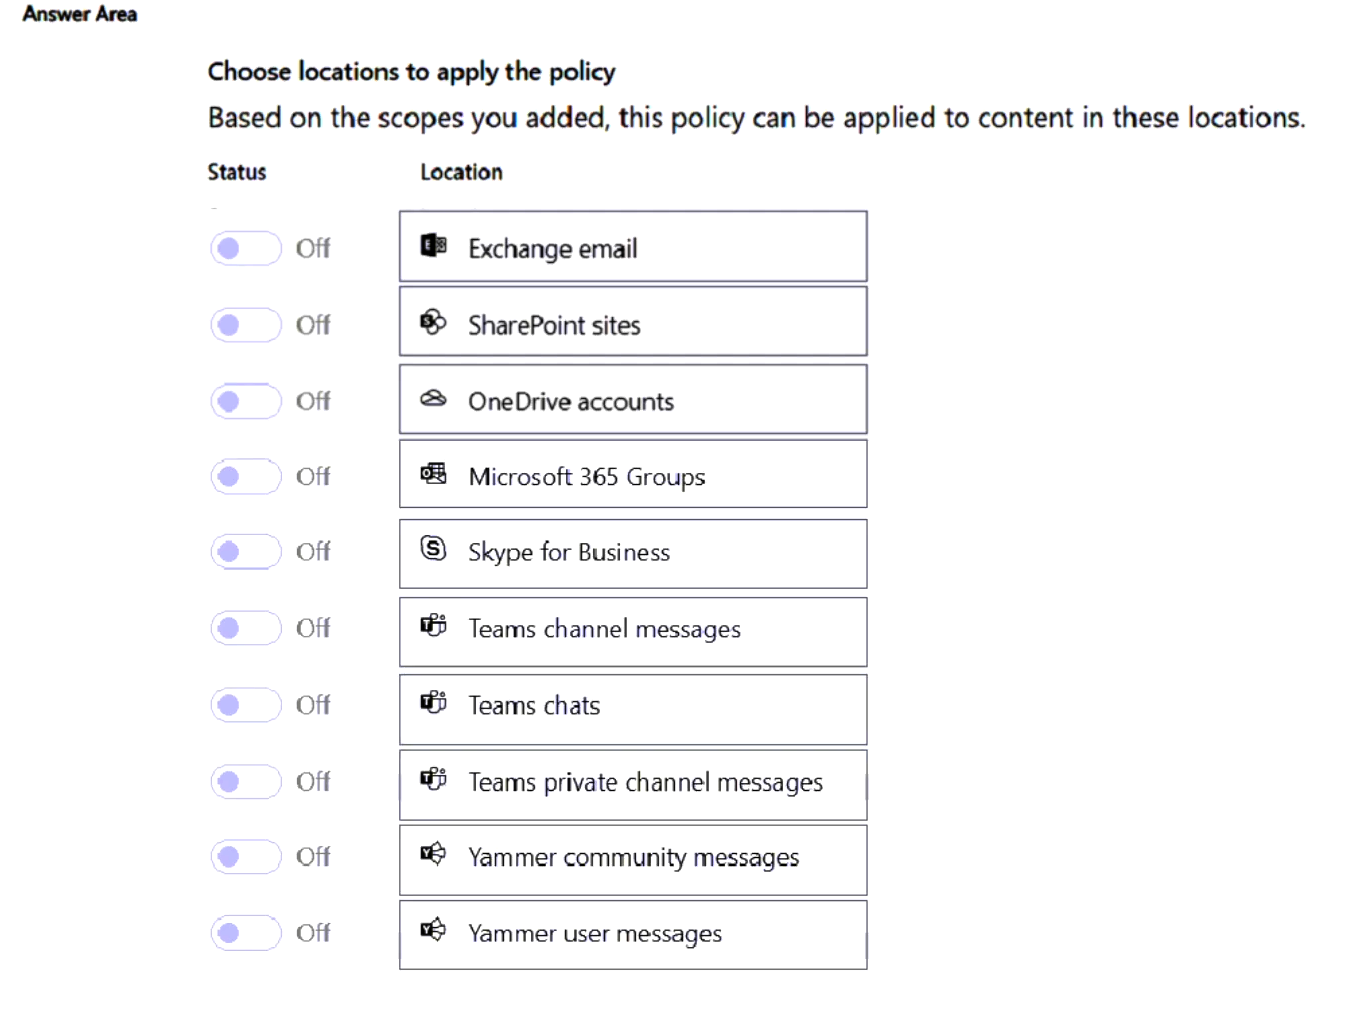
Task: Select the 'Microsoft 365 Groups' location label
Action: [x=587, y=477]
